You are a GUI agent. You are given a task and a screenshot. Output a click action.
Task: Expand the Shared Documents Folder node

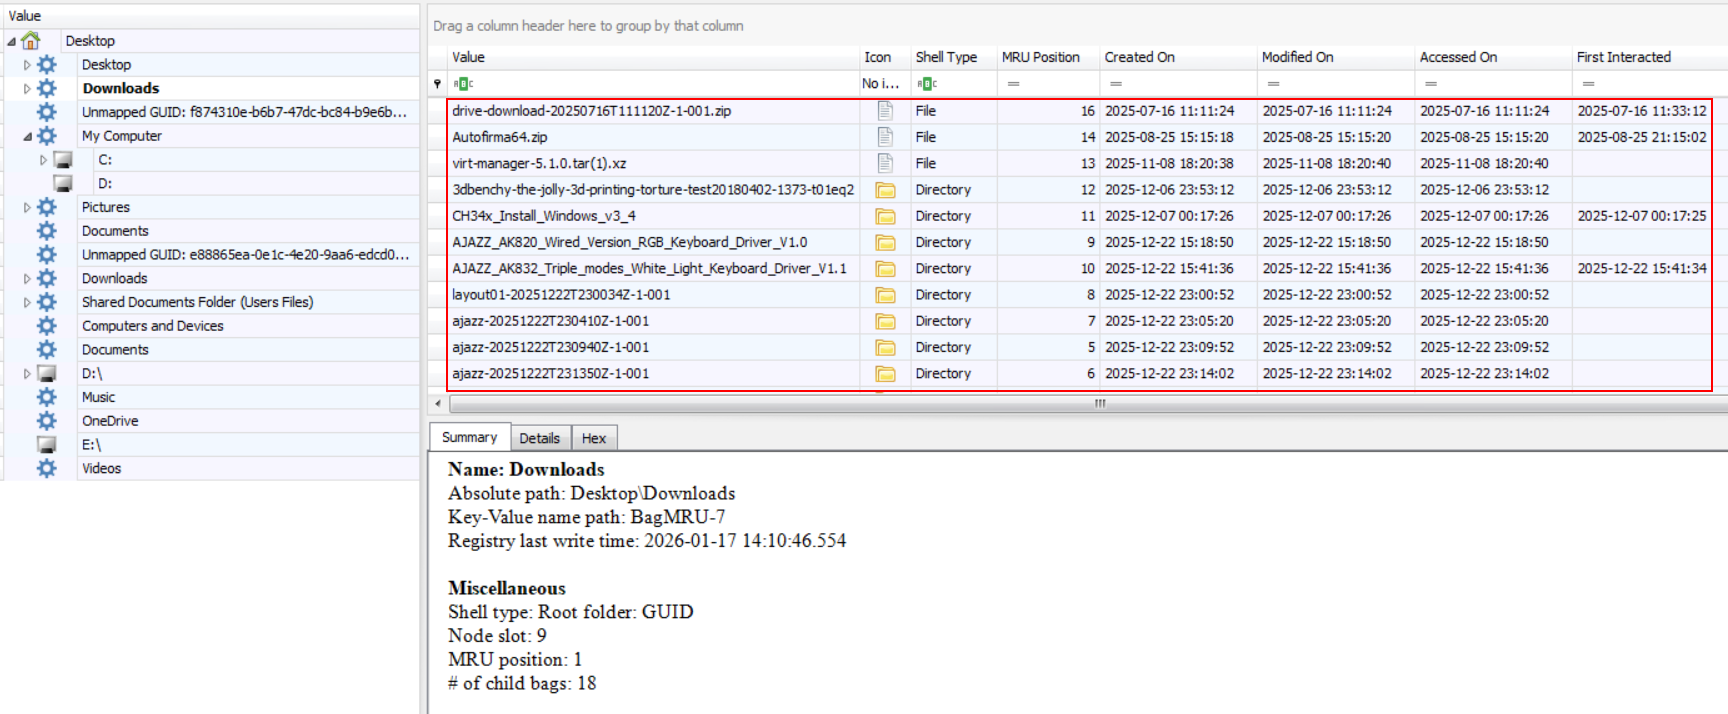coord(27,302)
